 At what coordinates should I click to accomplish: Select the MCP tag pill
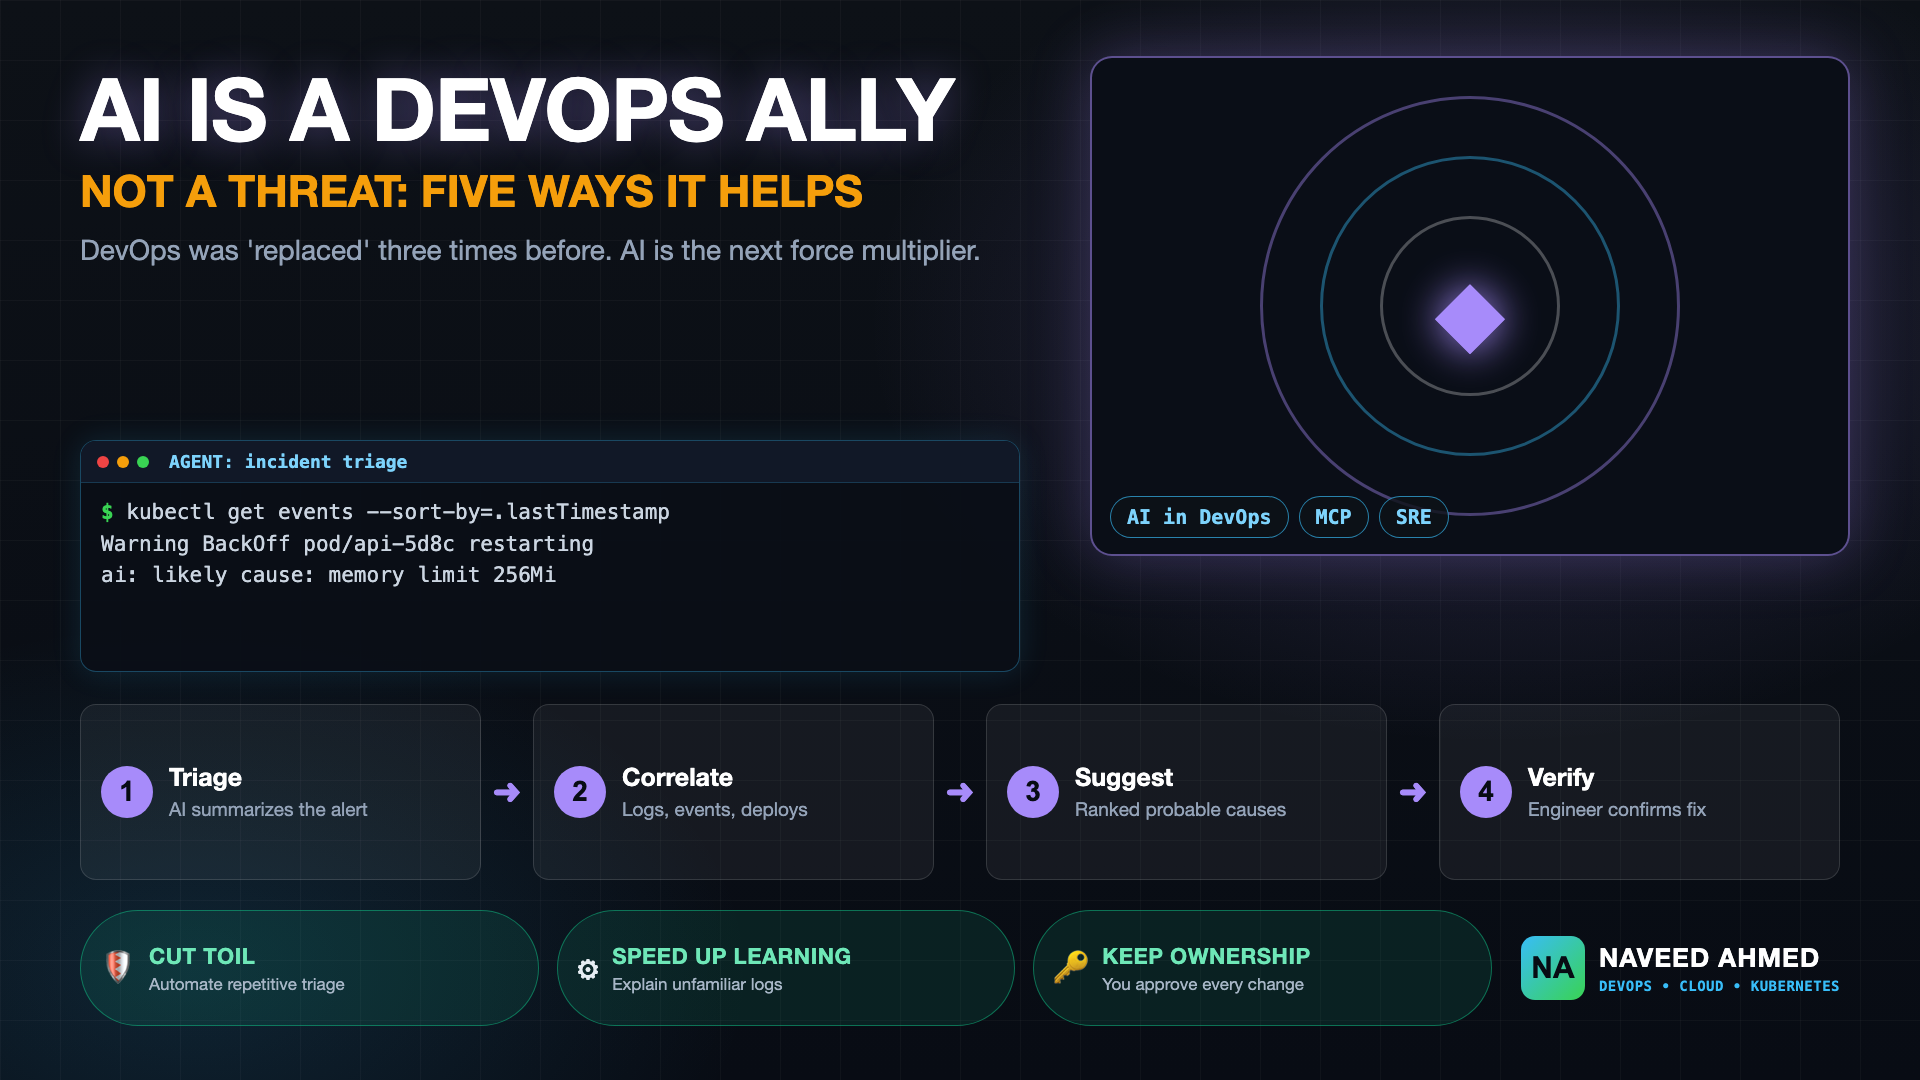pos(1333,517)
